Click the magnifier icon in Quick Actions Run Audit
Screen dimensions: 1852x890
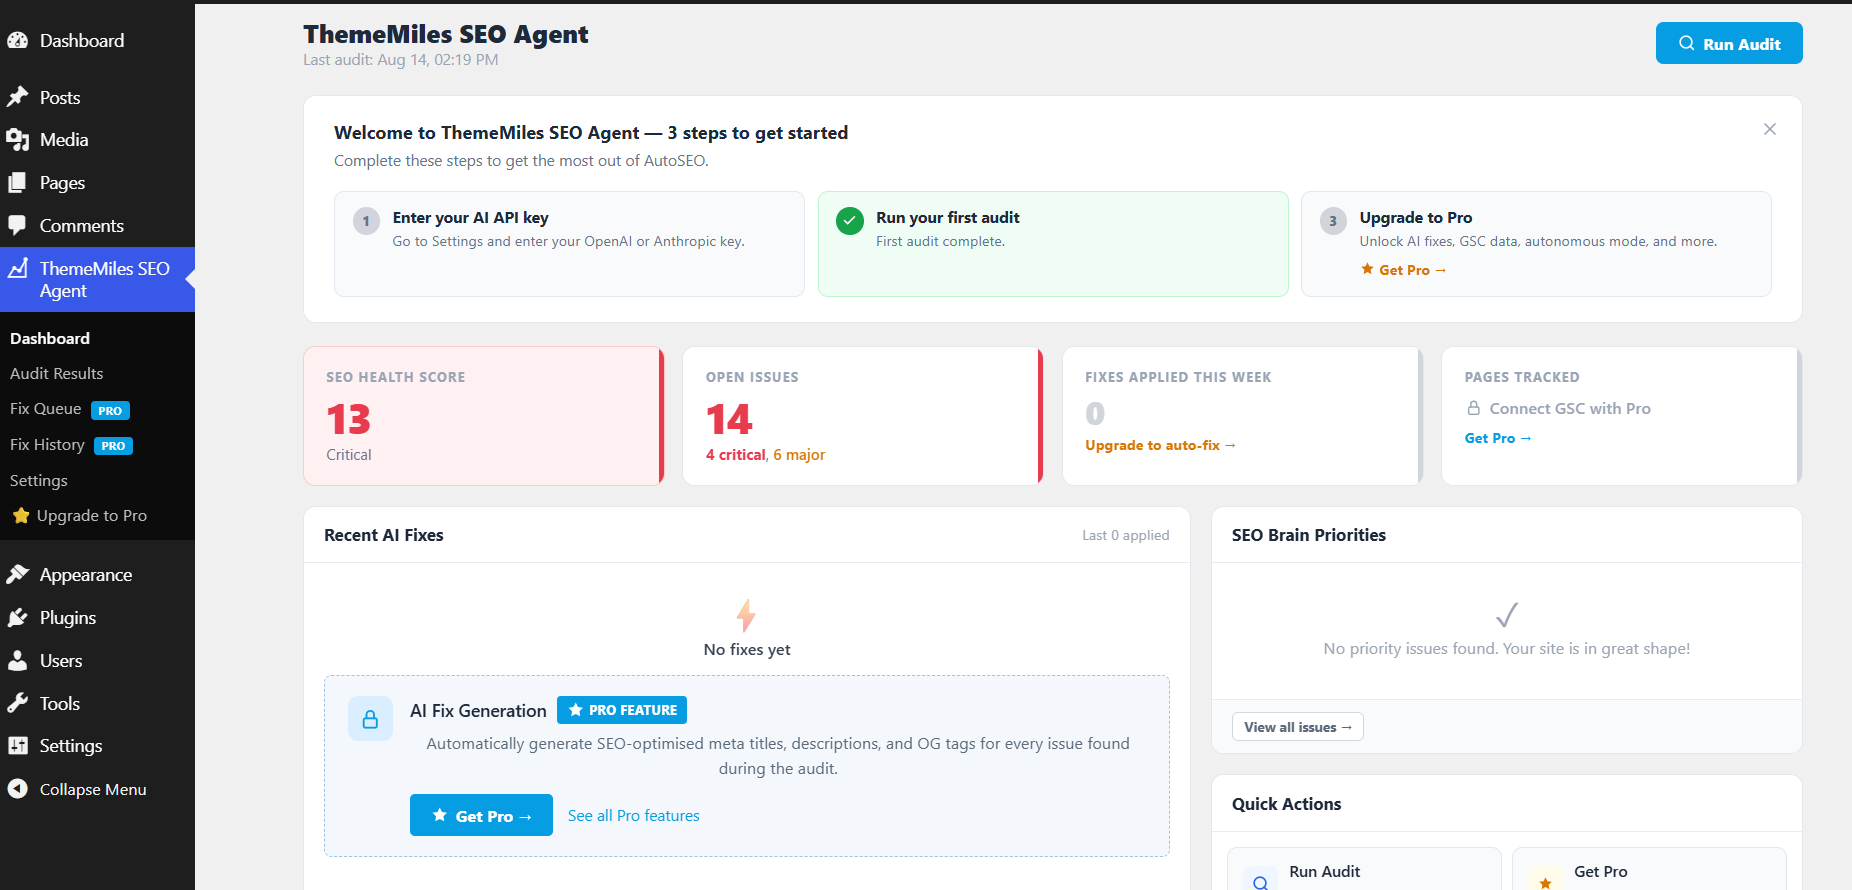pyautogui.click(x=1260, y=882)
